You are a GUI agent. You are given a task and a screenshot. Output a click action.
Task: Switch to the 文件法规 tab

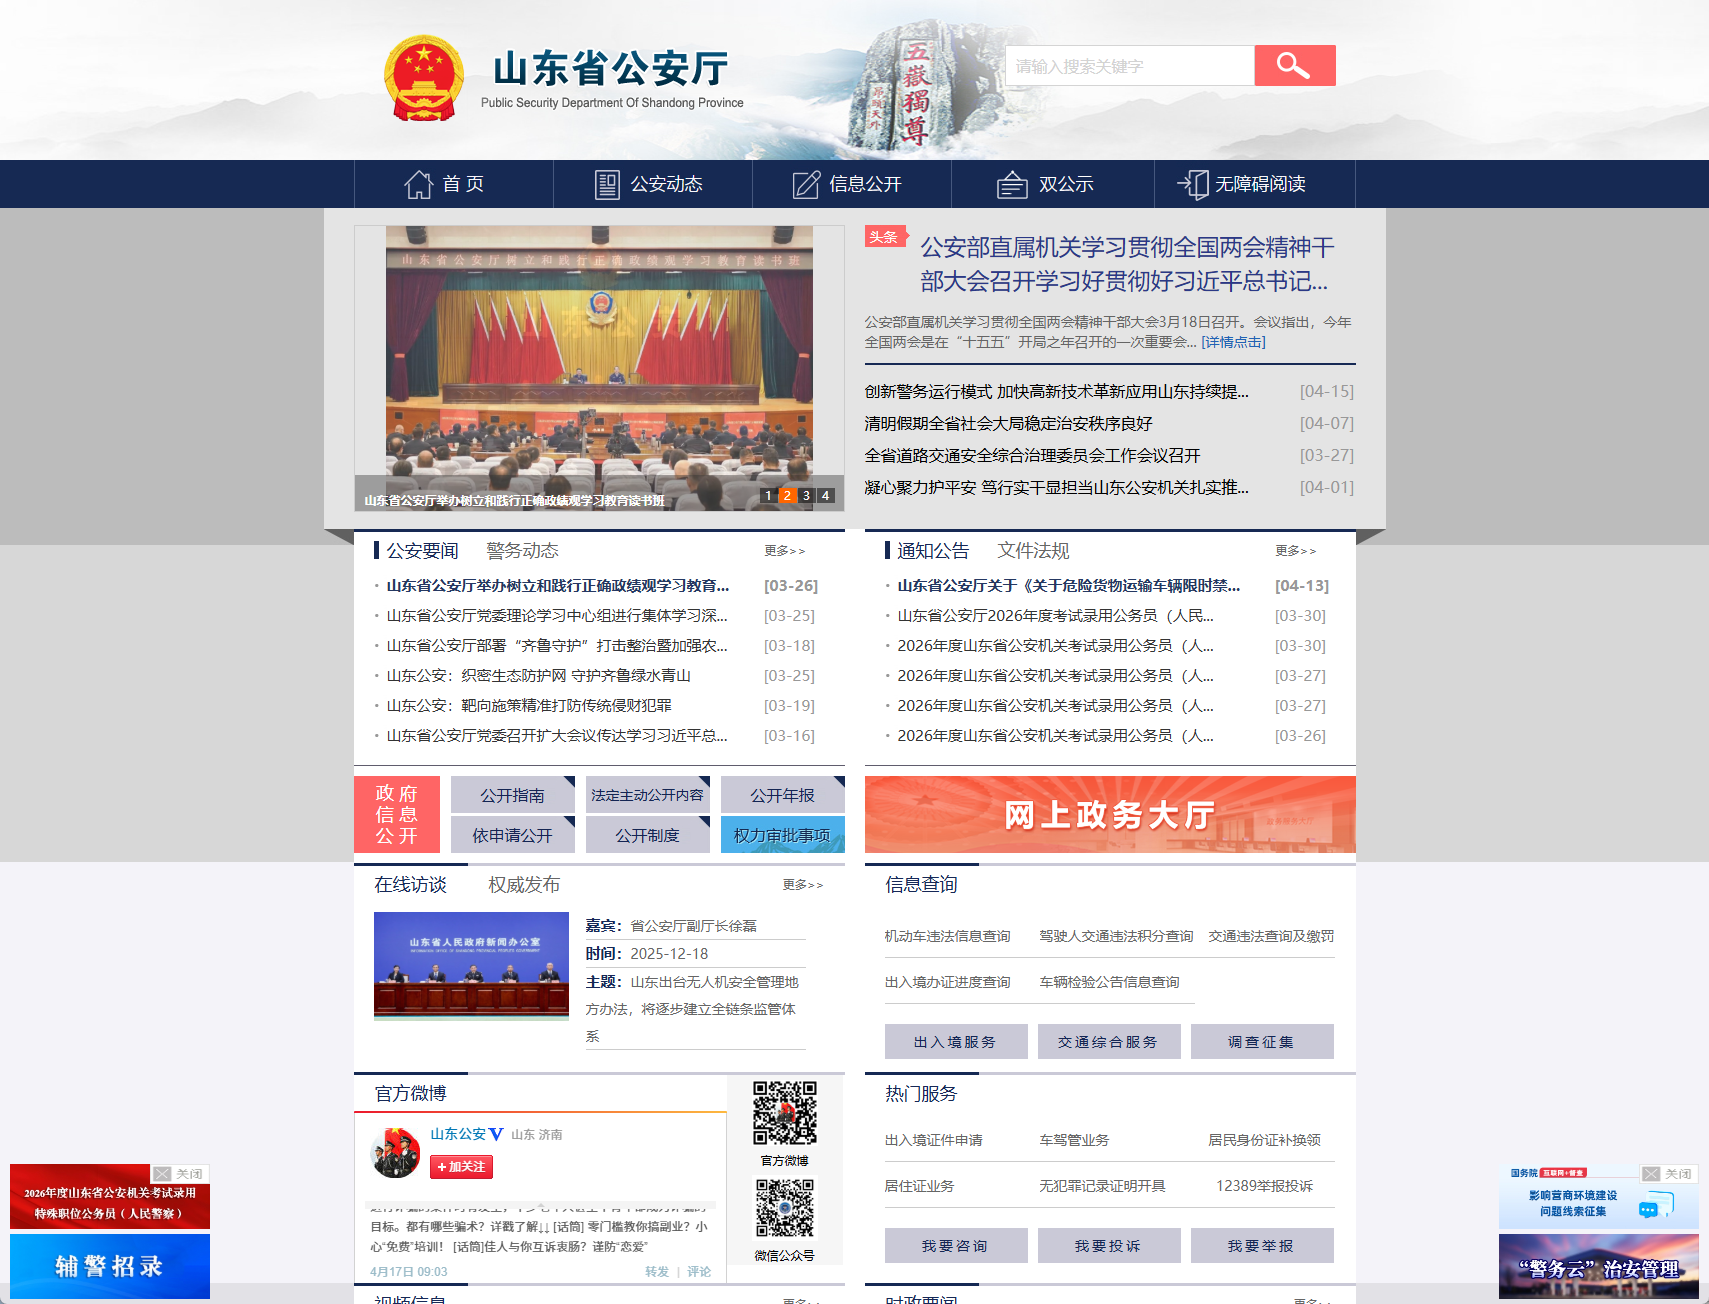click(1034, 550)
